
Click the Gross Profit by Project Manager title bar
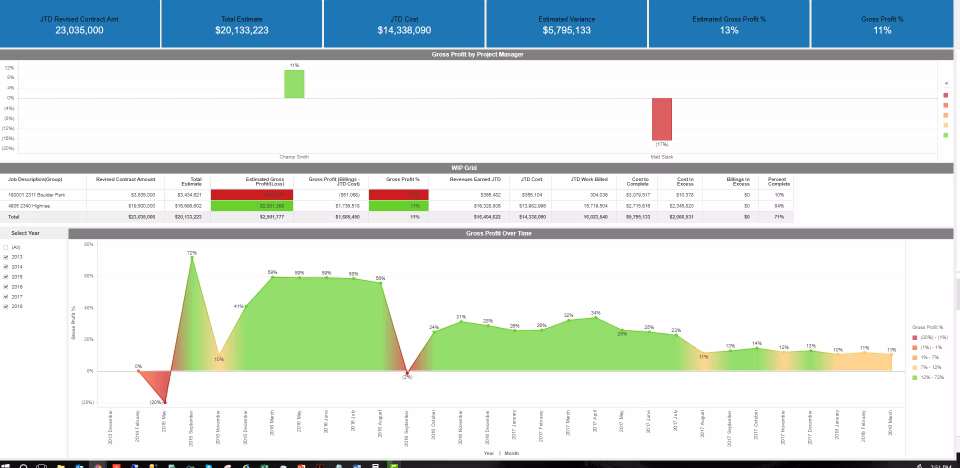pos(477,54)
